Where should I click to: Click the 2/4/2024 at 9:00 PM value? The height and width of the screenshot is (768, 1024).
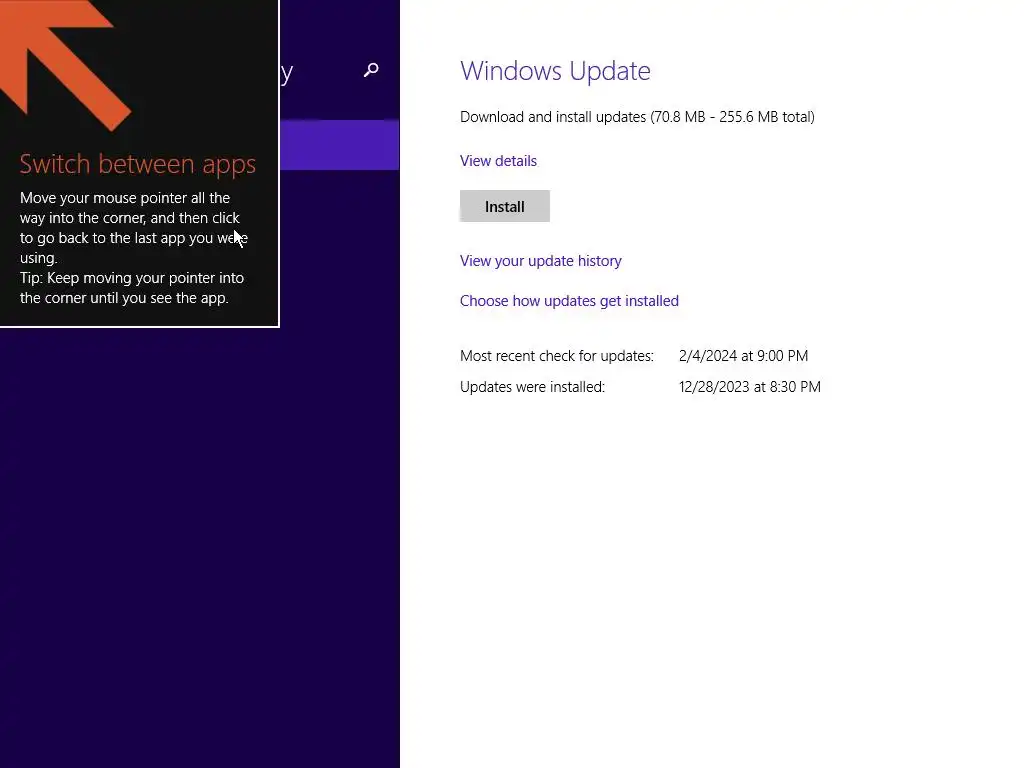coord(743,356)
